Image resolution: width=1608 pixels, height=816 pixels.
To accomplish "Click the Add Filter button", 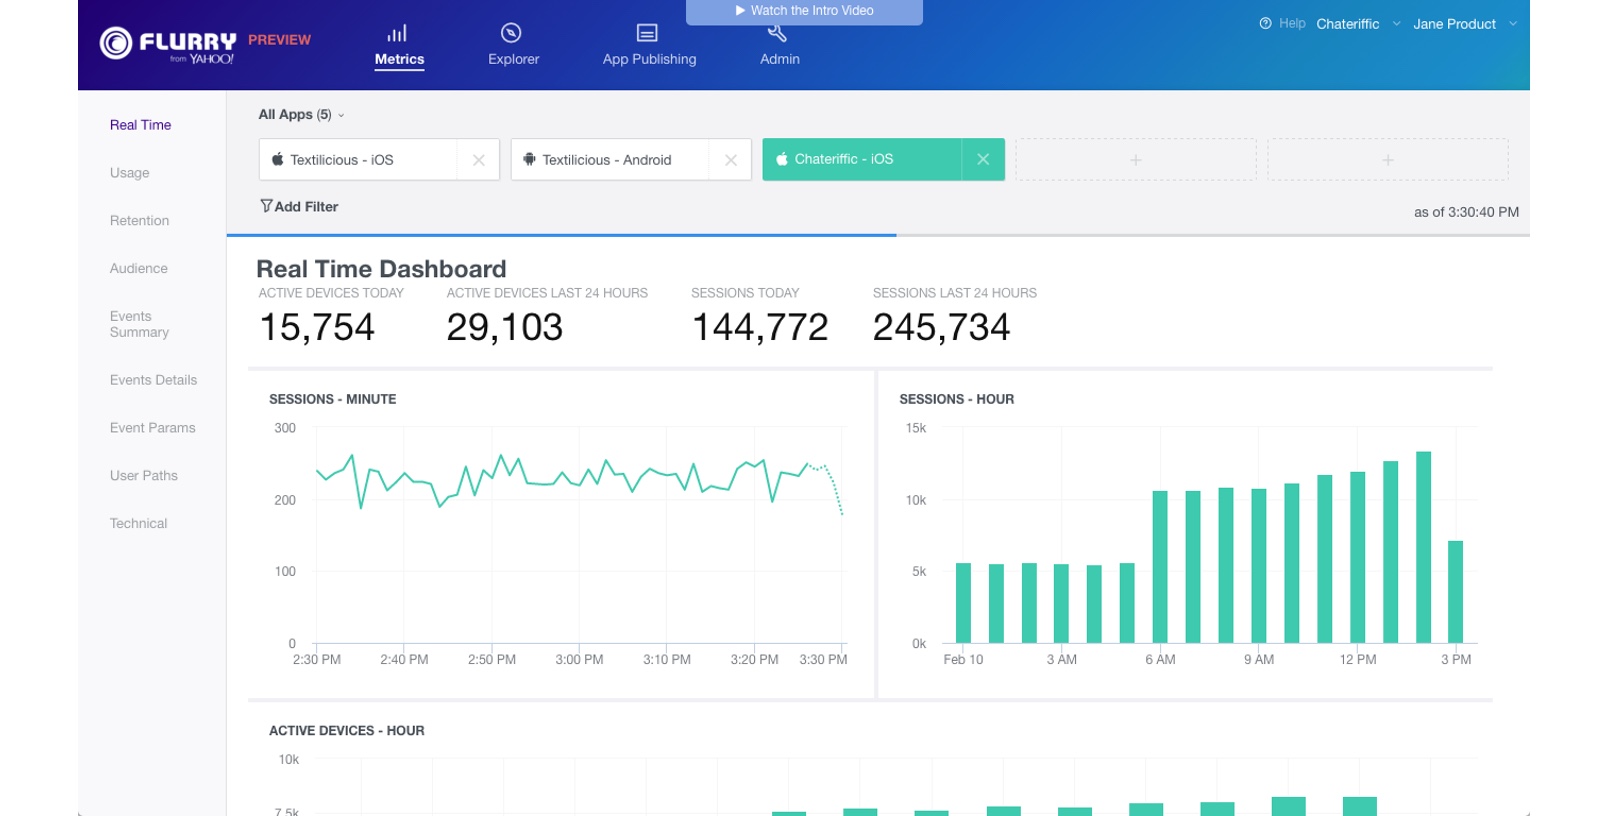I will coord(299,206).
